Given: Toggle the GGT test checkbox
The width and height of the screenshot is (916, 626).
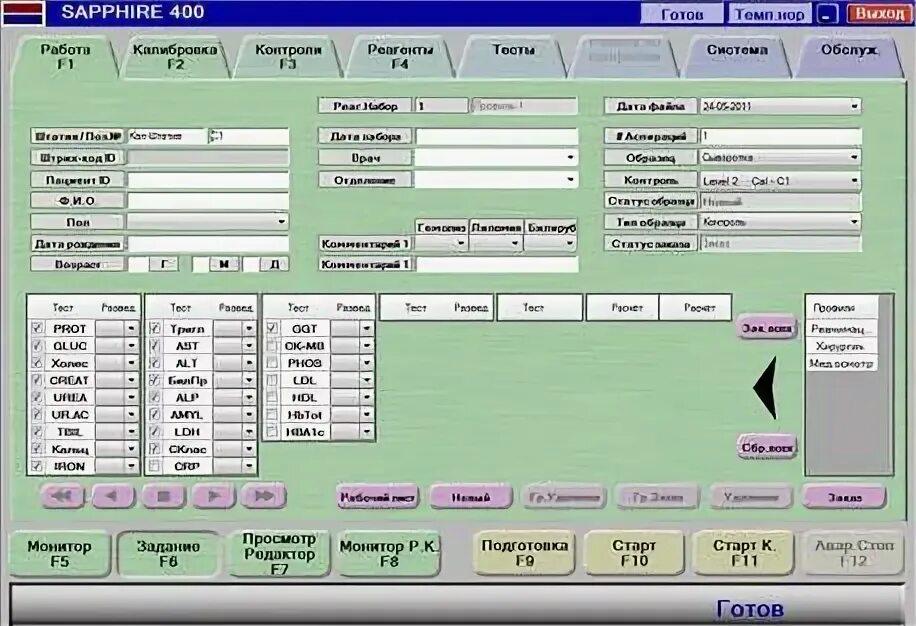Looking at the screenshot, I should pos(272,328).
